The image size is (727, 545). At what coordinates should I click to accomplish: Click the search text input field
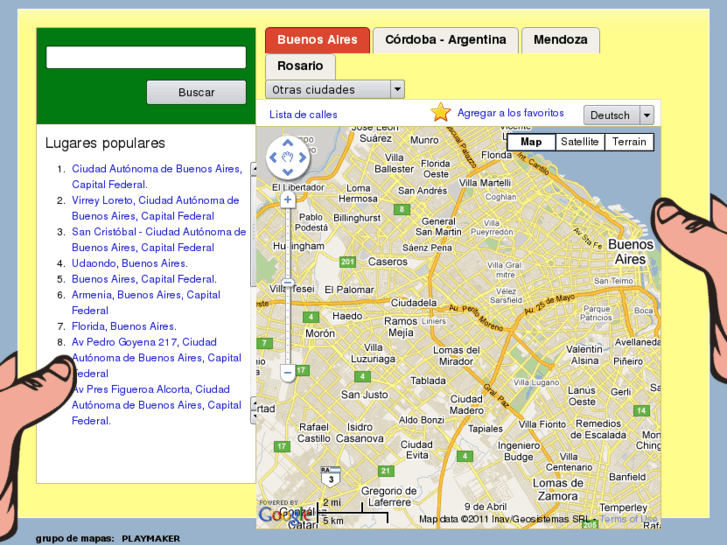[146, 57]
